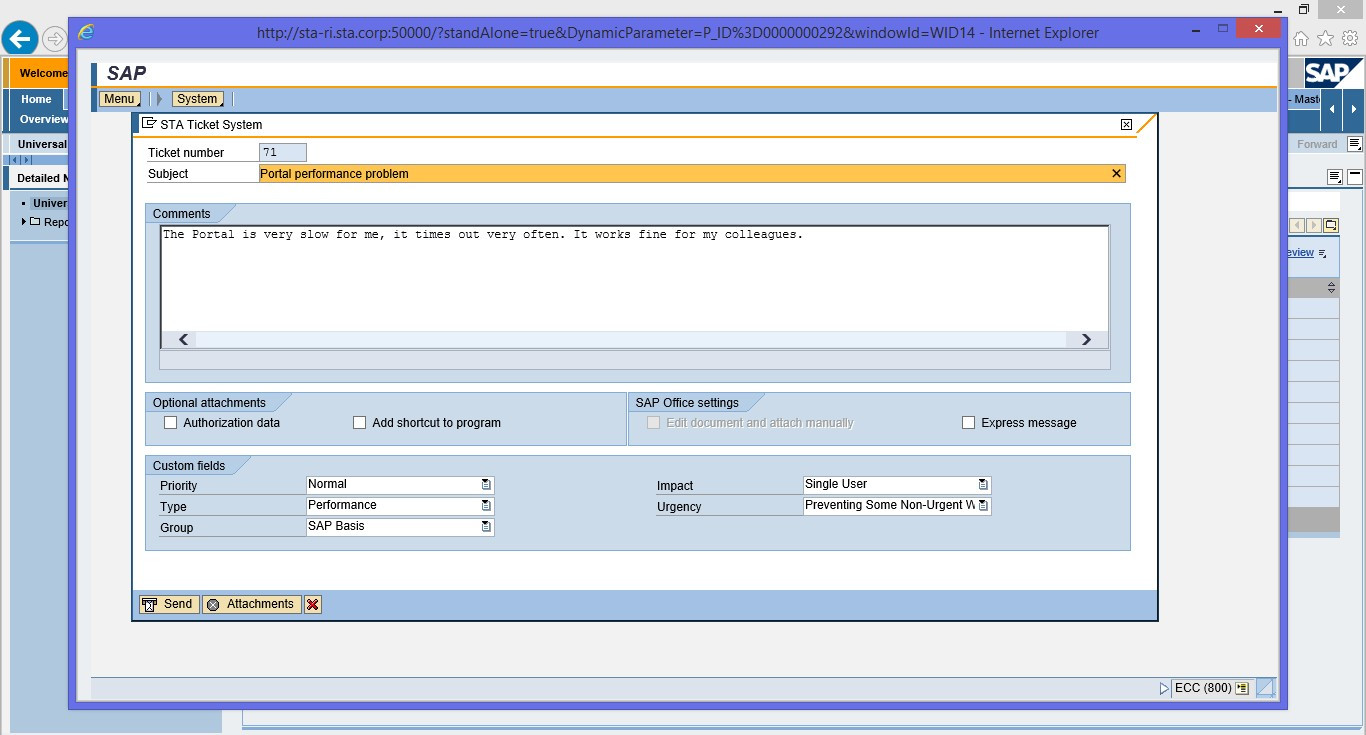
Task: Expand the status bar triangle near ECC (800)
Action: point(1164,688)
